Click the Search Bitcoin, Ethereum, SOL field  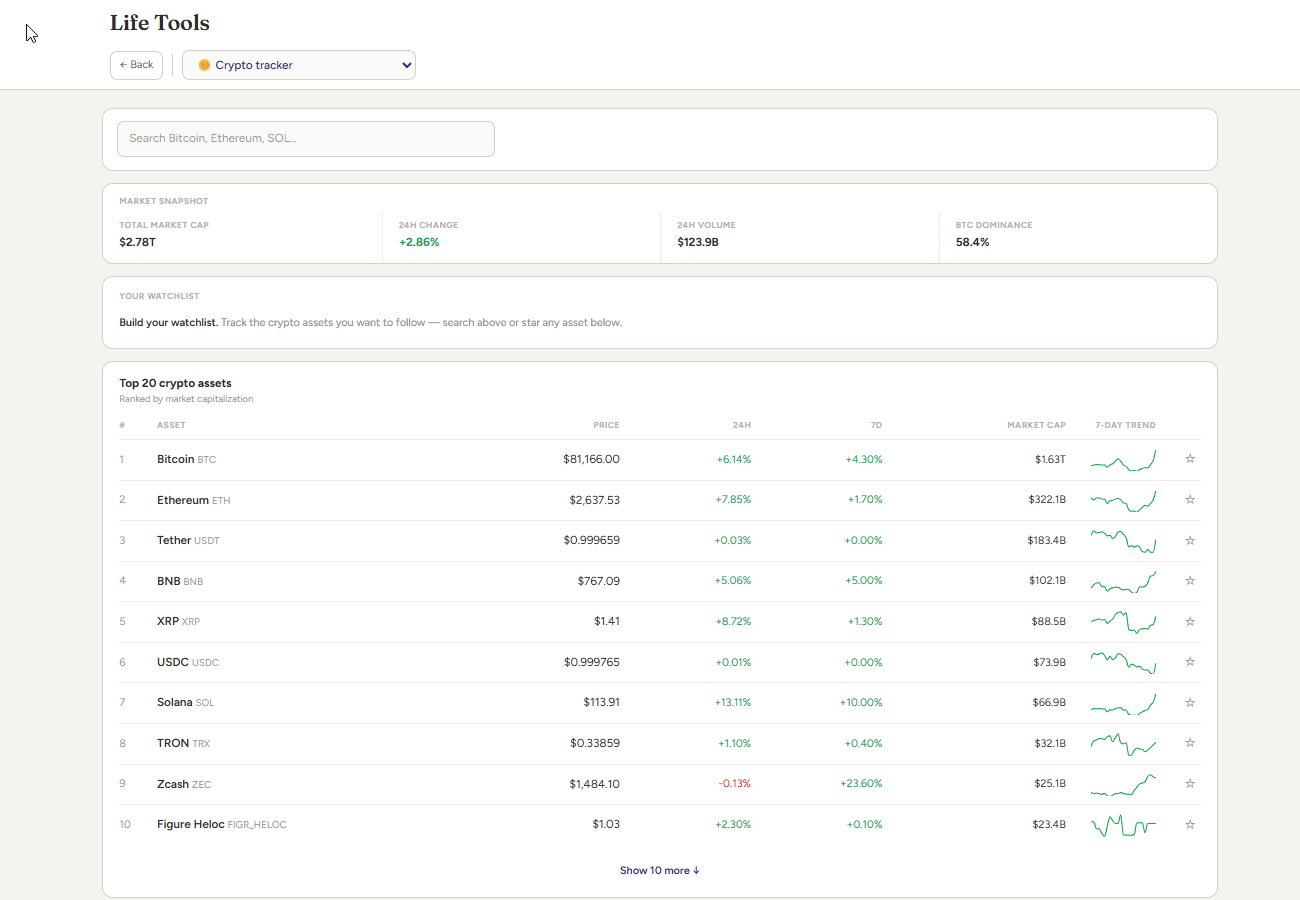pyautogui.click(x=306, y=139)
